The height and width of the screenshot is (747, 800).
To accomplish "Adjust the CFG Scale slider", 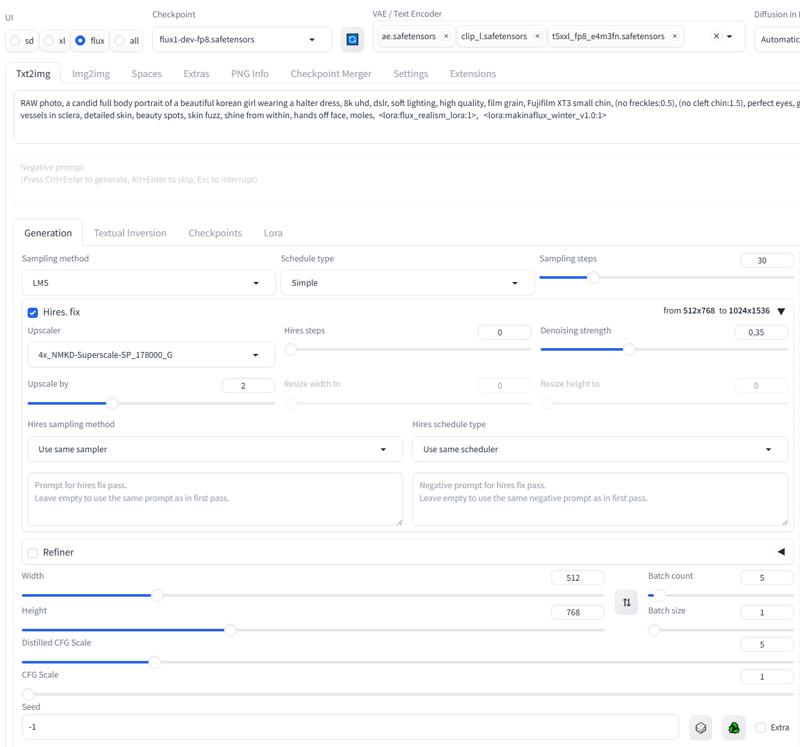I will 408,694.
